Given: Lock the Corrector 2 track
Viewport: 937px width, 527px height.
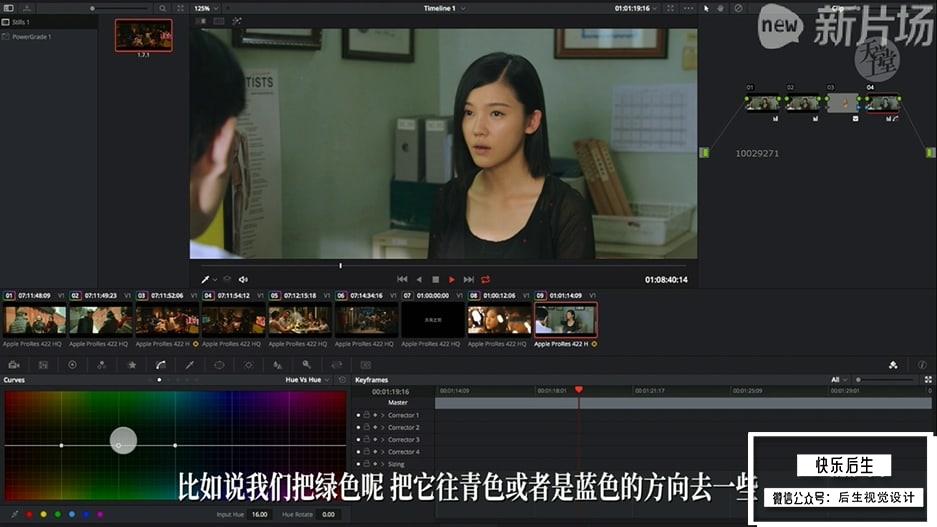Looking at the screenshot, I should click(366, 428).
